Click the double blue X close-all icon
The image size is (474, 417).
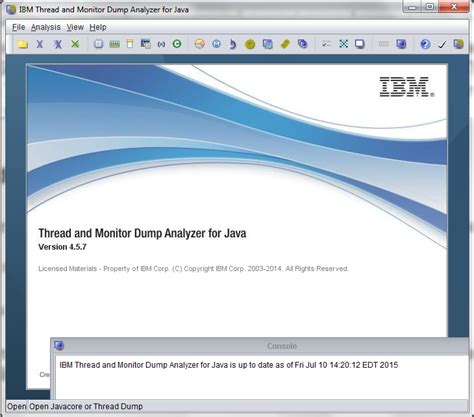58,44
